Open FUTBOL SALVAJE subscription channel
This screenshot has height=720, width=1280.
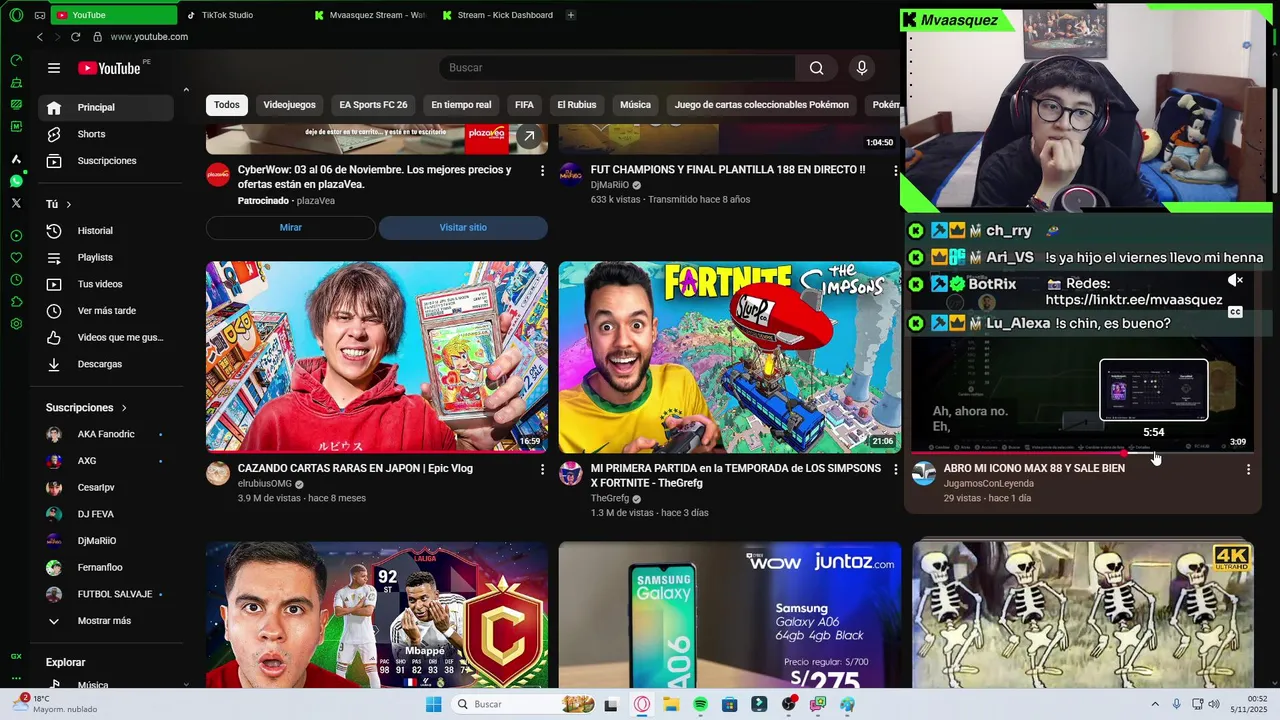(105, 595)
